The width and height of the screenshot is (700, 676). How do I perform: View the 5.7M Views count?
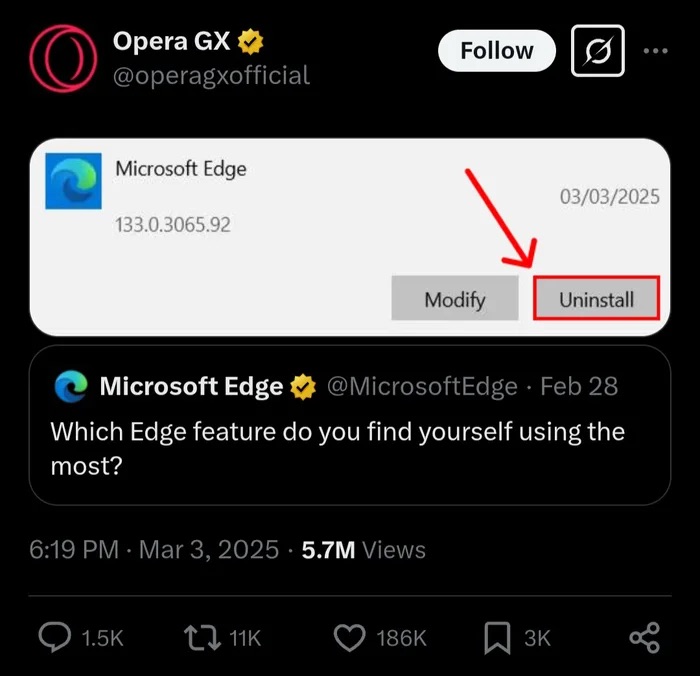coord(363,549)
